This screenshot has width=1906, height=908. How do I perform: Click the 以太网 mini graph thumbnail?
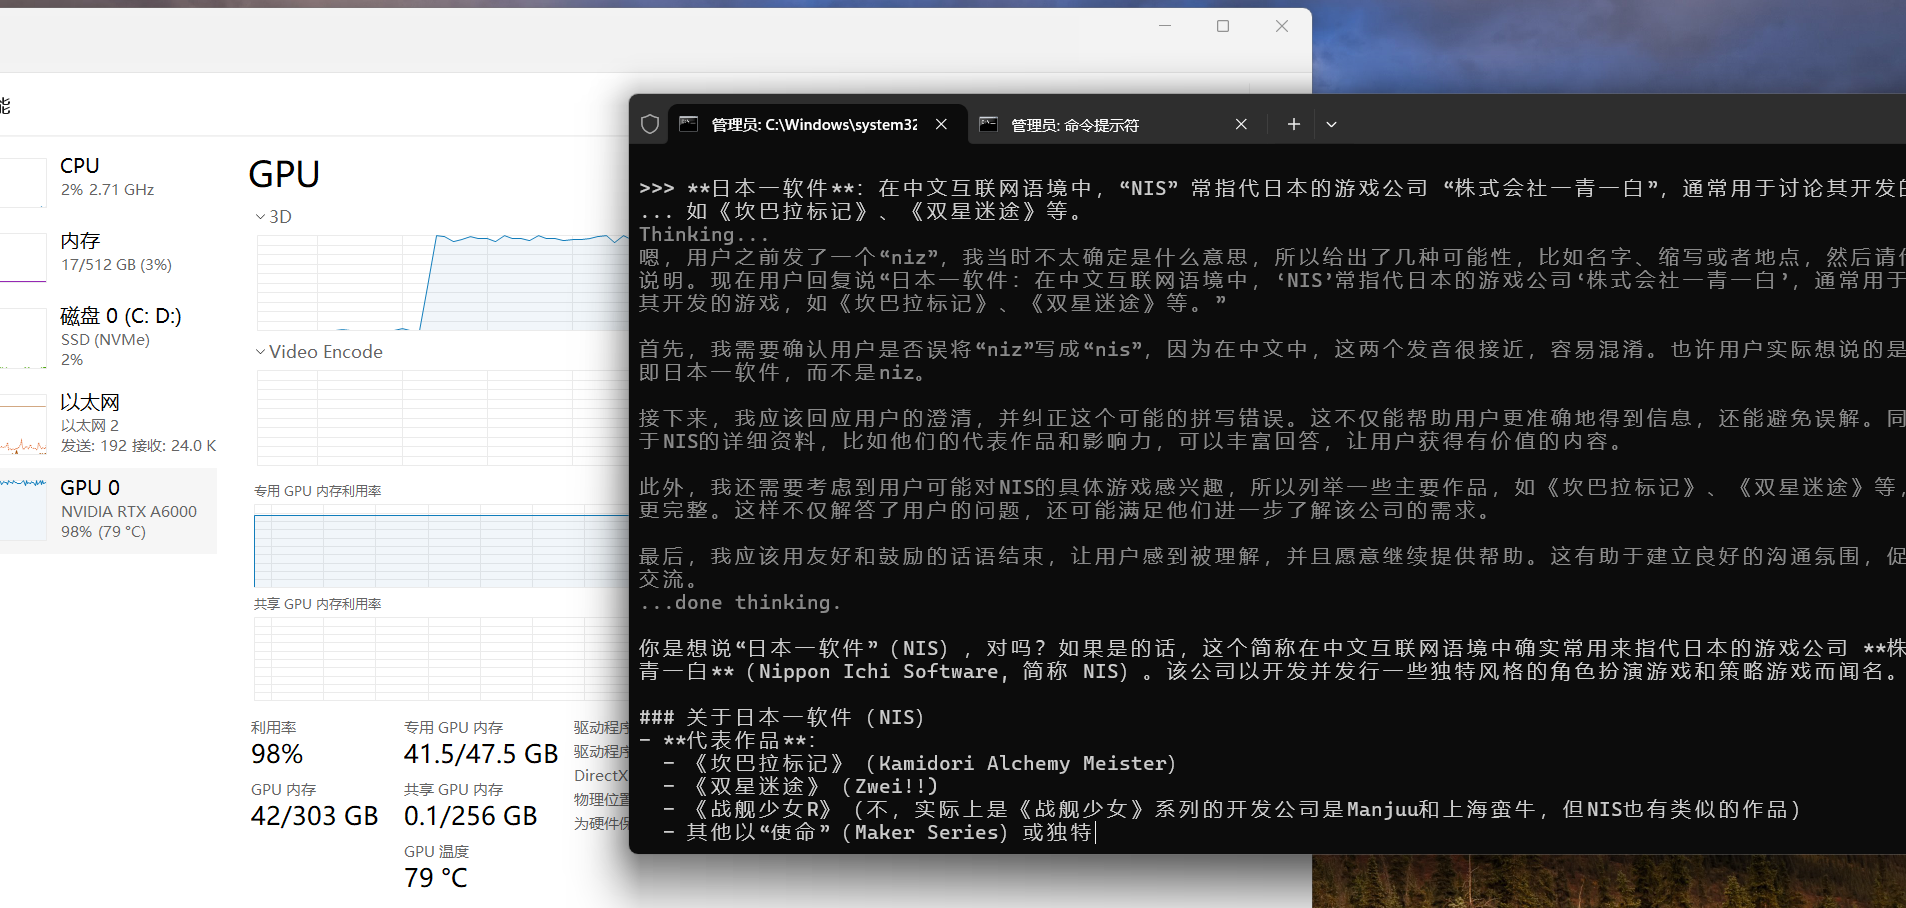tap(23, 425)
